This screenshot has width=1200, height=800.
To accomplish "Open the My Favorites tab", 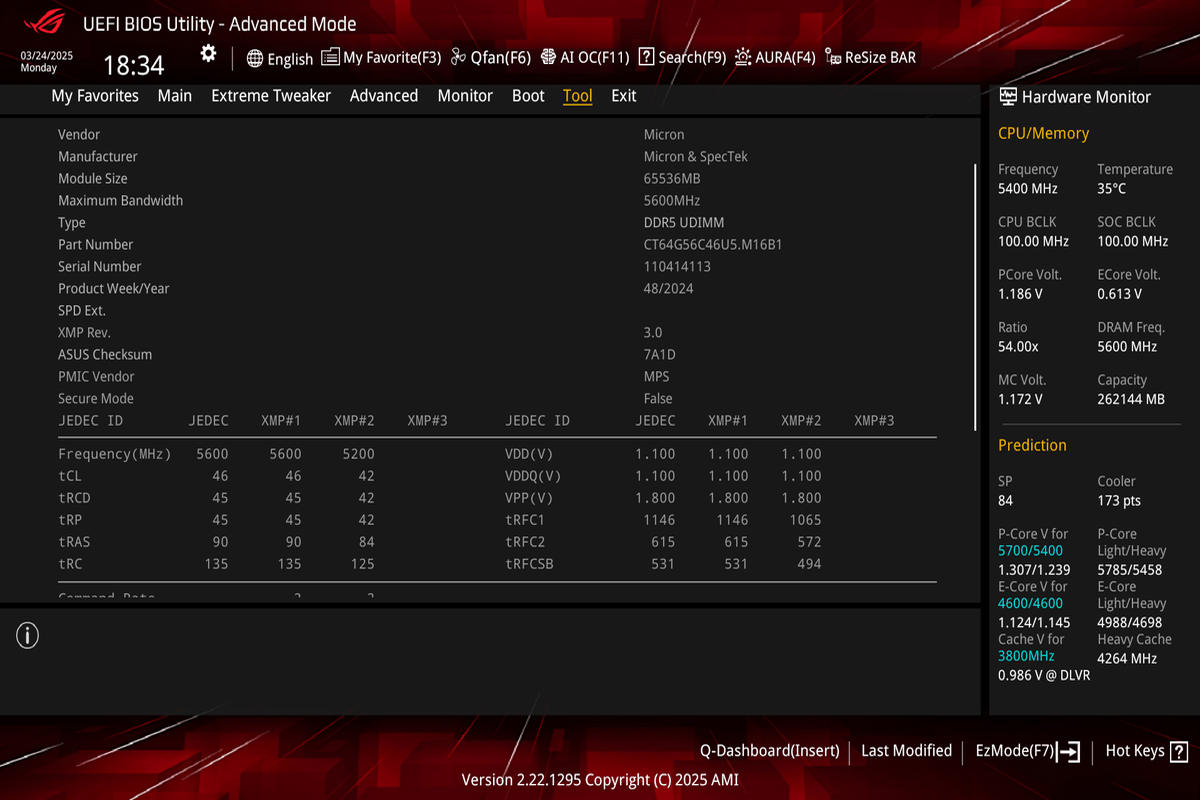I will tap(95, 96).
